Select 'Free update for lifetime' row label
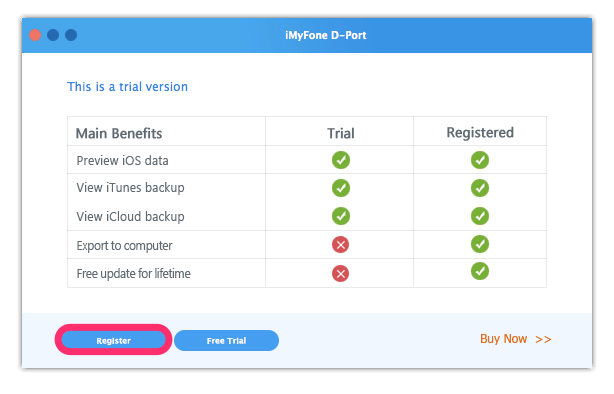The height and width of the screenshot is (394, 614). coord(133,273)
